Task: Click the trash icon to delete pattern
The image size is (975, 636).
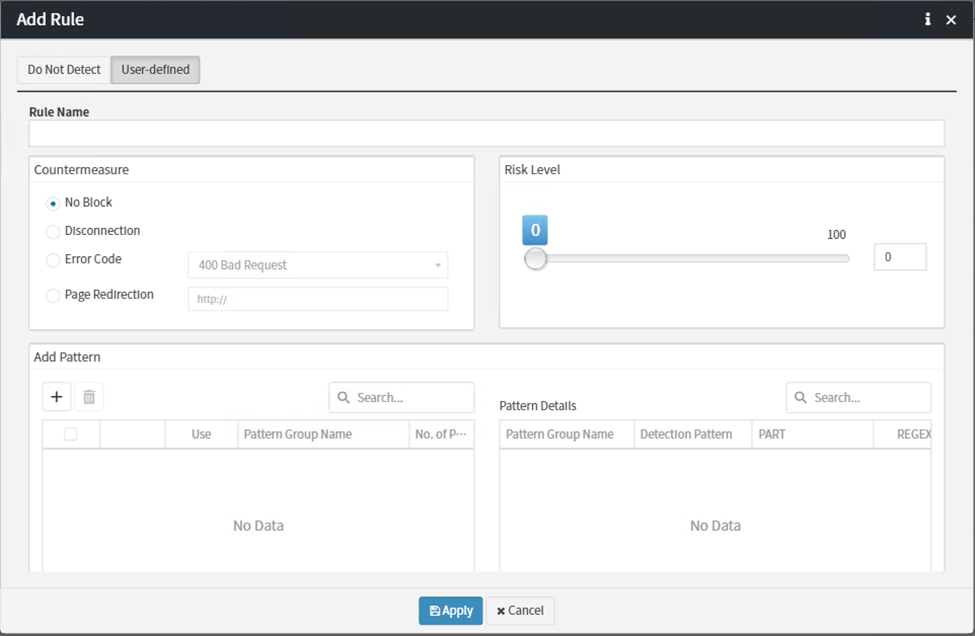Action: [89, 397]
